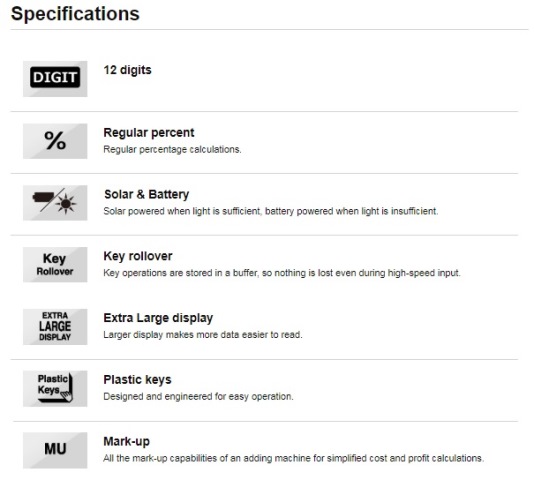Click the MU mark-up icon
534x480 pixels.
point(55,450)
